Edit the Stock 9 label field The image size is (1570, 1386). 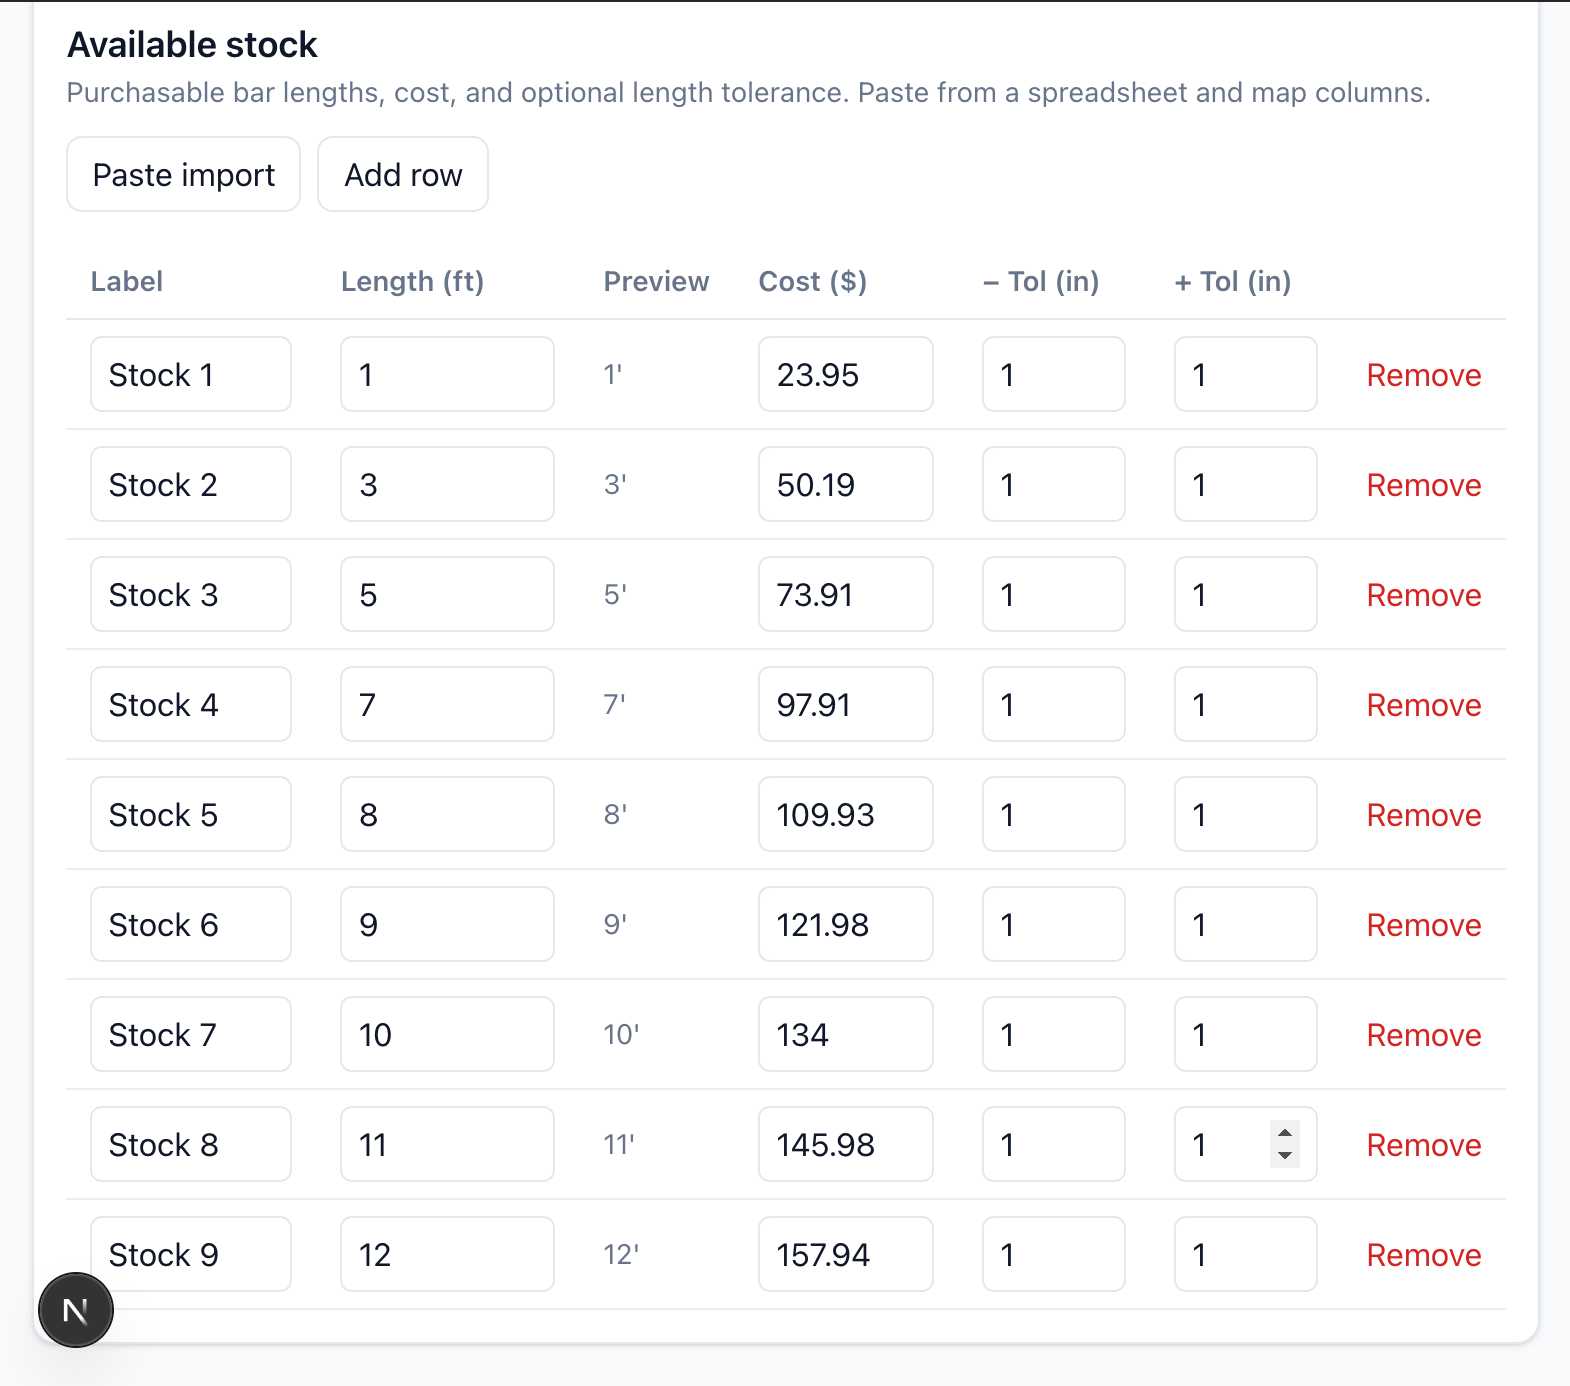191,1254
